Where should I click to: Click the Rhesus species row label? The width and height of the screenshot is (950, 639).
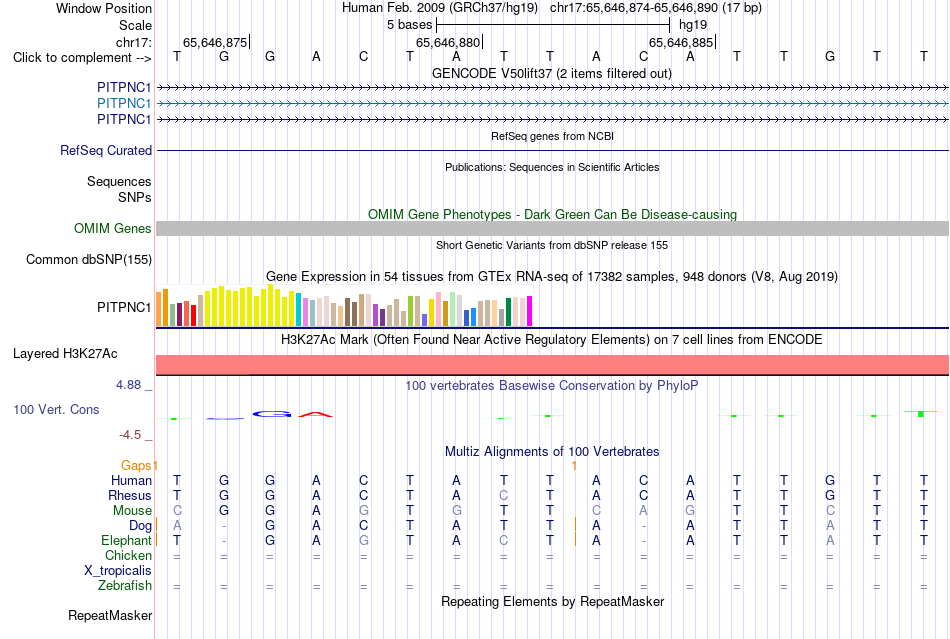130,495
